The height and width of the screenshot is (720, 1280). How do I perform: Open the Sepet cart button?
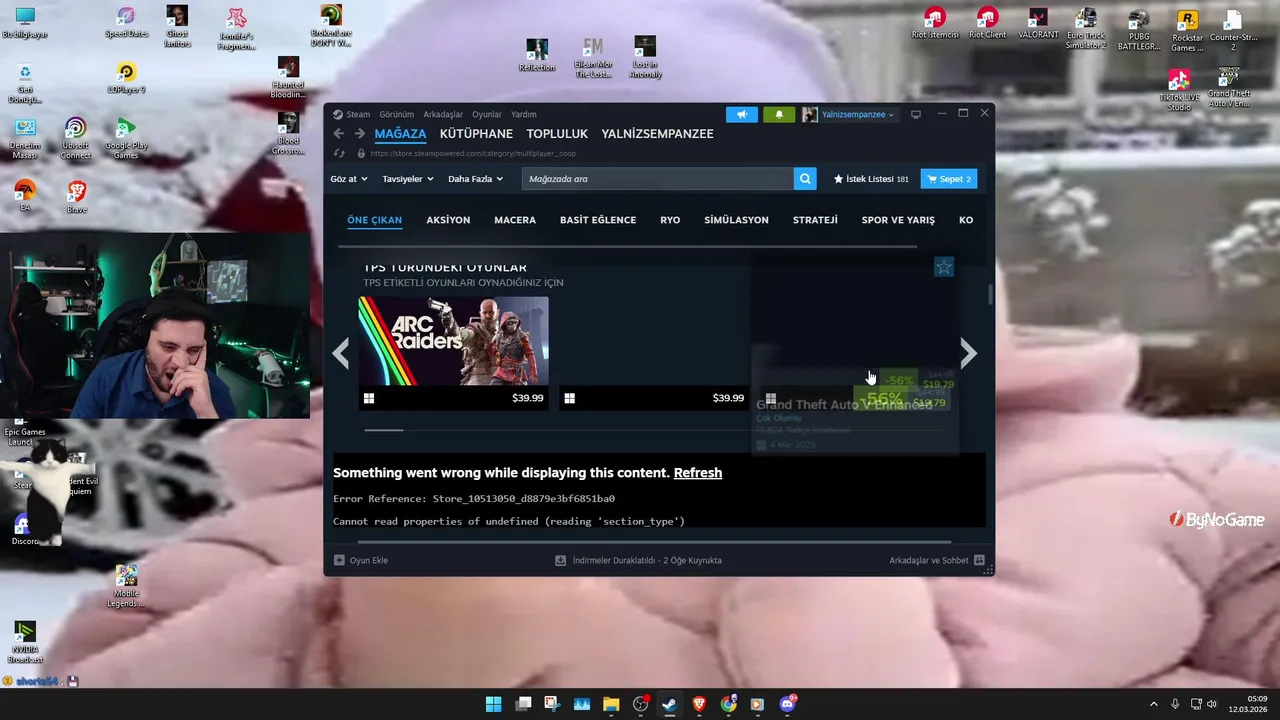(949, 179)
